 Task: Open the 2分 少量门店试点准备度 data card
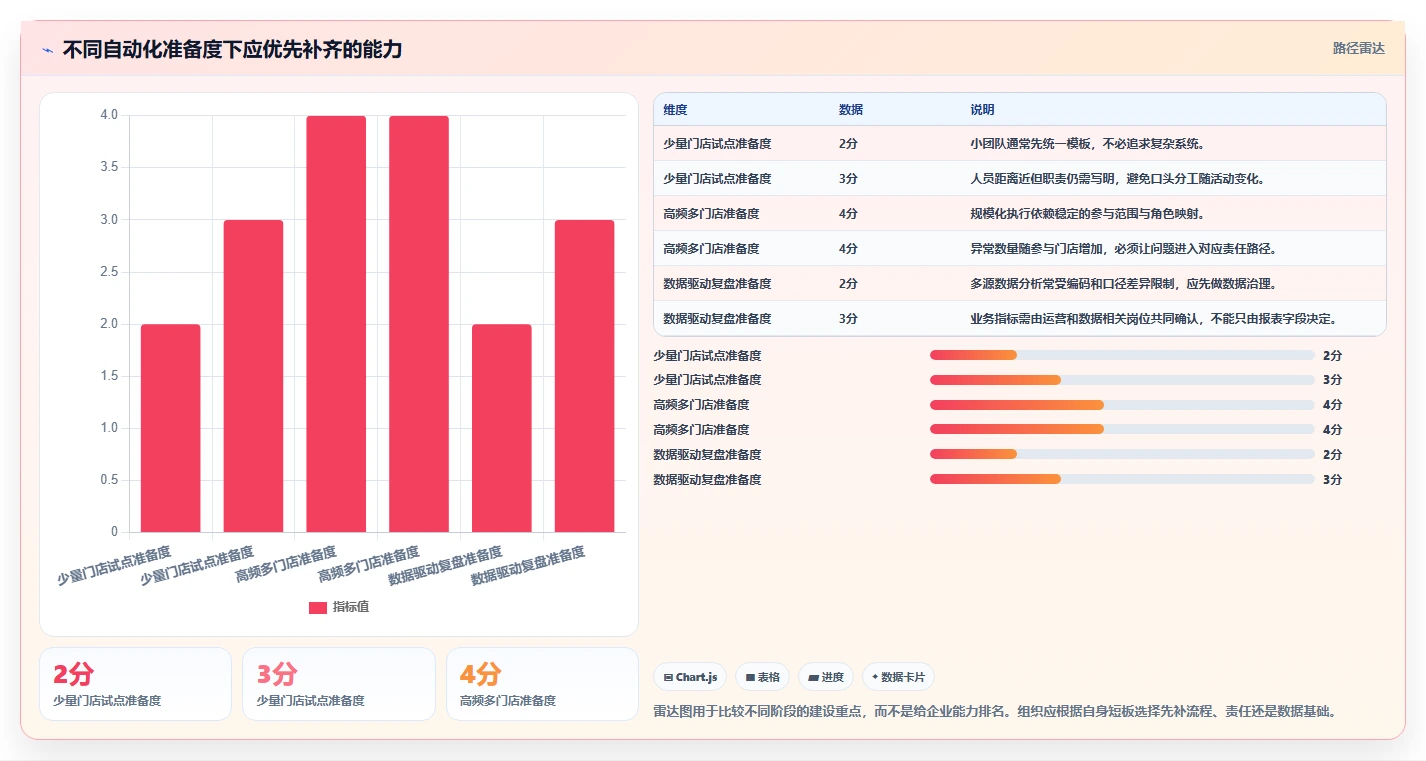click(135, 684)
